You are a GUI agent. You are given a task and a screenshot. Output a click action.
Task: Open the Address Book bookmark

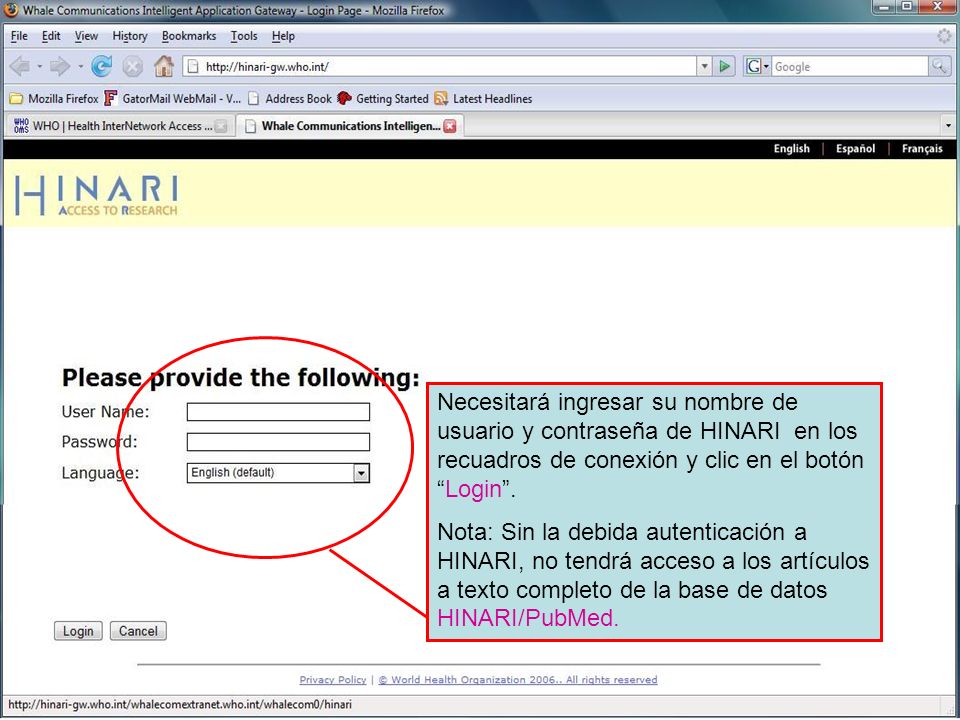pos(290,99)
